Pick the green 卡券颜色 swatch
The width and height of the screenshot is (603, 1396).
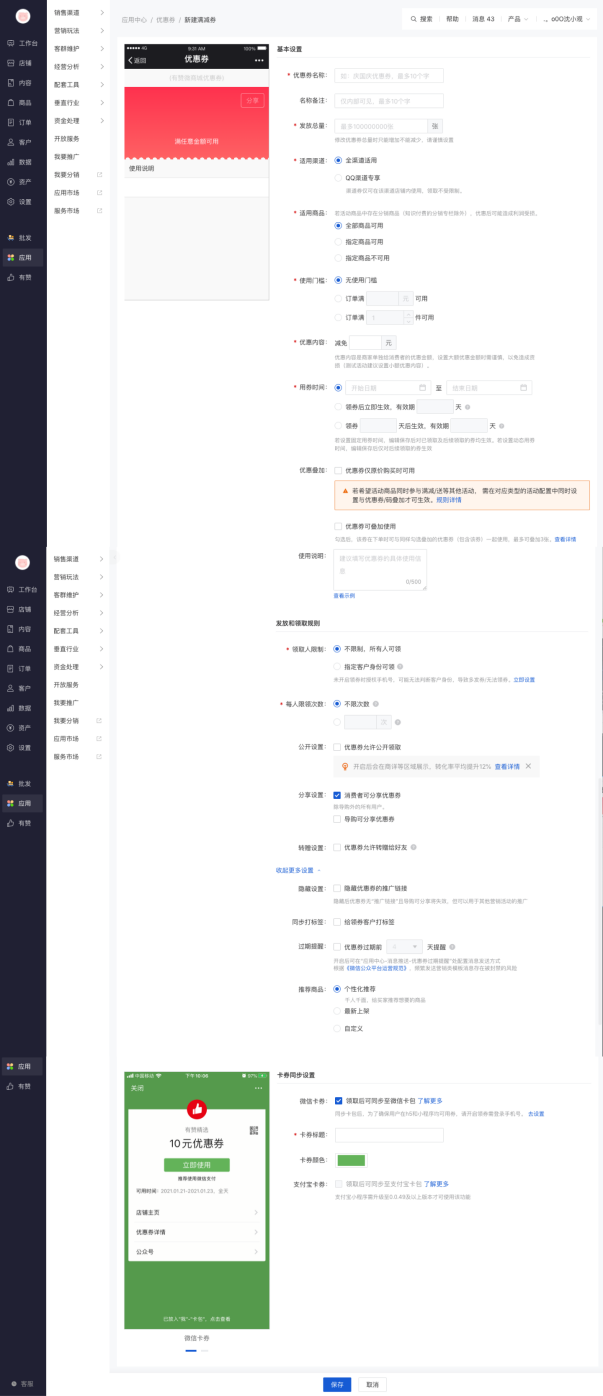(x=351, y=1160)
